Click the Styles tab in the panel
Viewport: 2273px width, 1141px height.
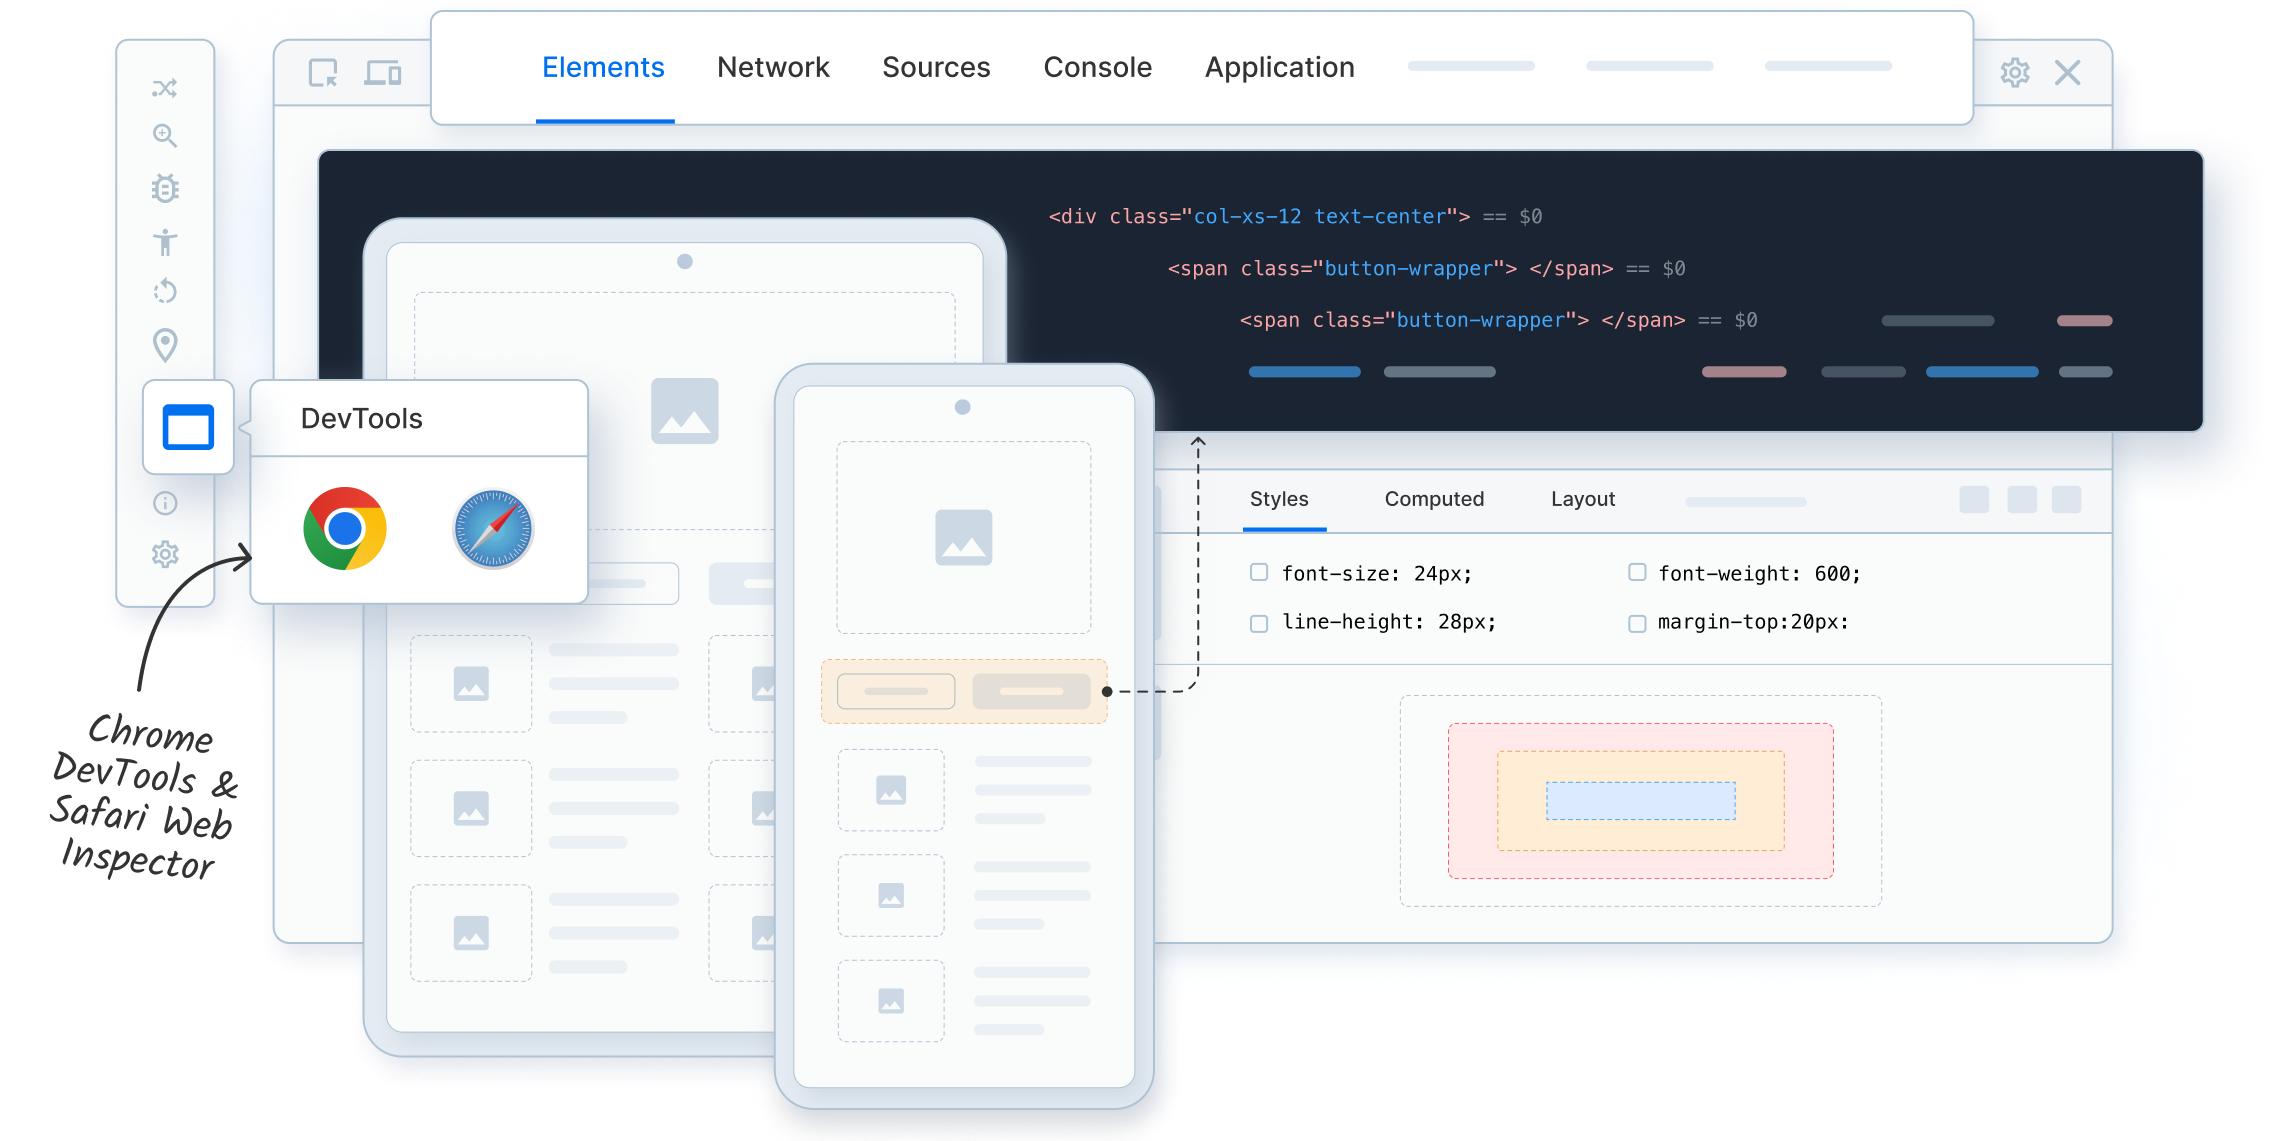[x=1278, y=501]
